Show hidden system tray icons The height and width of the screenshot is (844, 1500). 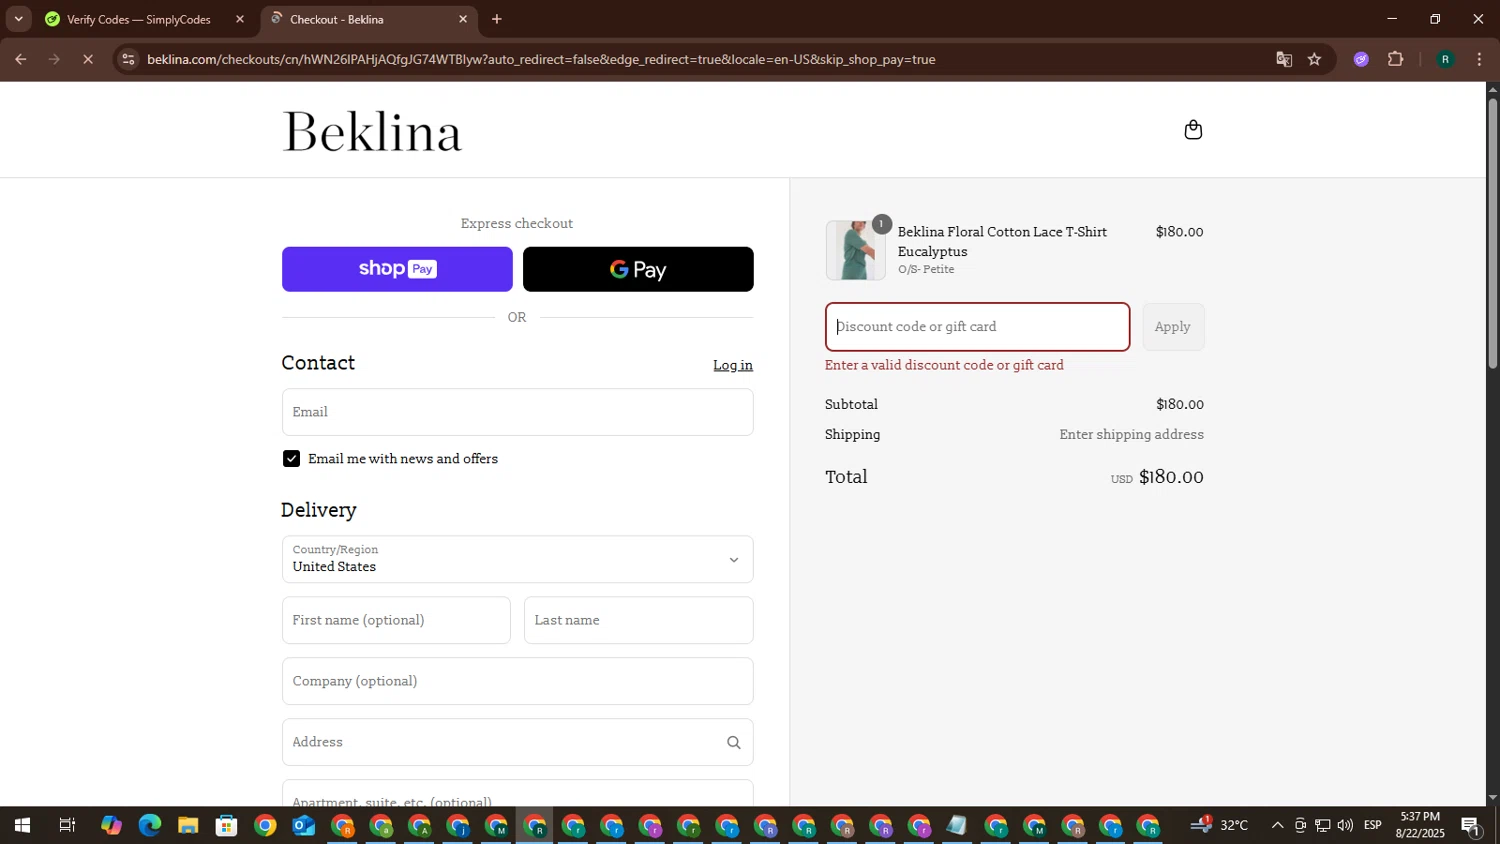1277,826
